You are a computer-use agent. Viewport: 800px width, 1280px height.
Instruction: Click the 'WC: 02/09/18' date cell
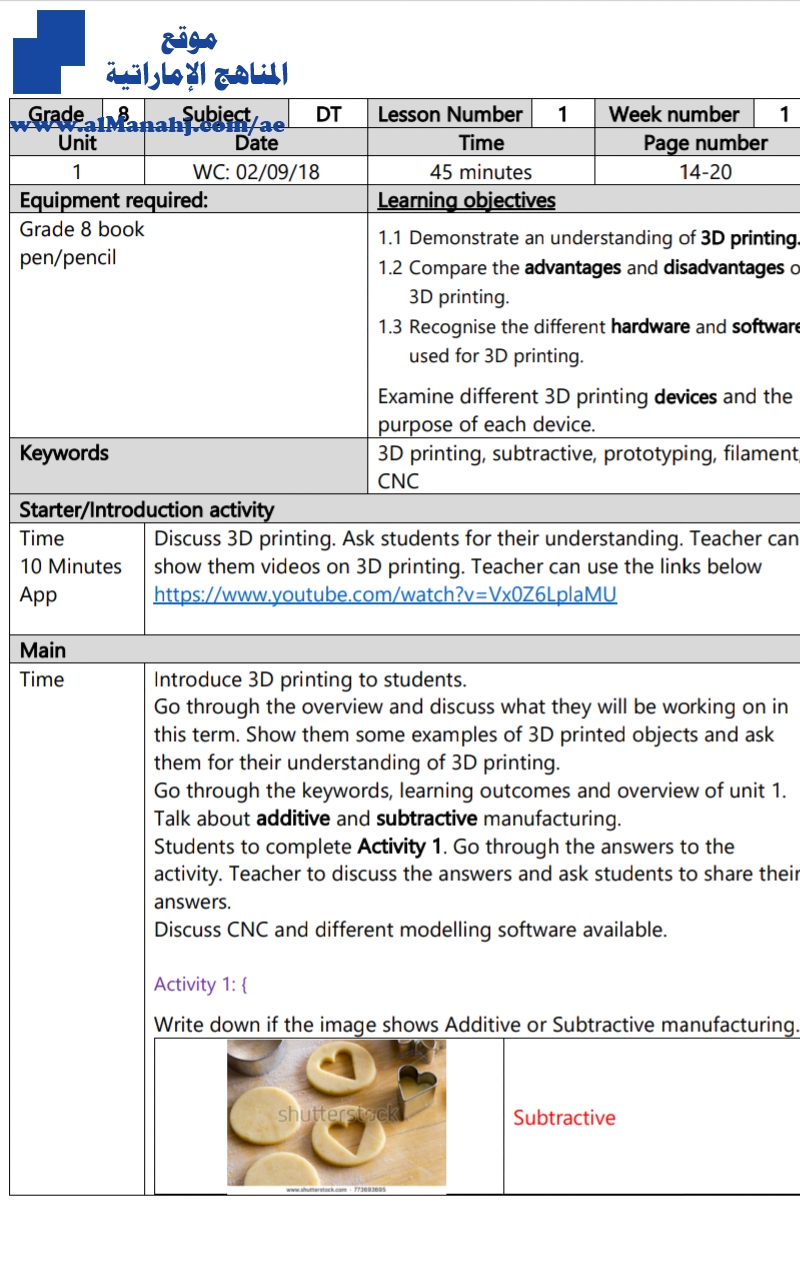pos(256,171)
